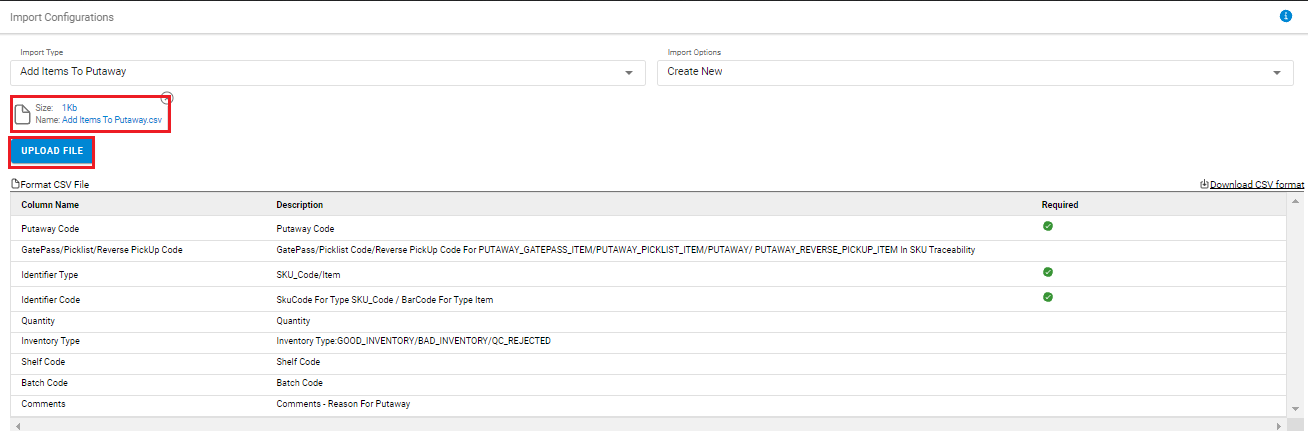Click the blue info icon at top right
The image size is (1308, 431).
point(1286,17)
